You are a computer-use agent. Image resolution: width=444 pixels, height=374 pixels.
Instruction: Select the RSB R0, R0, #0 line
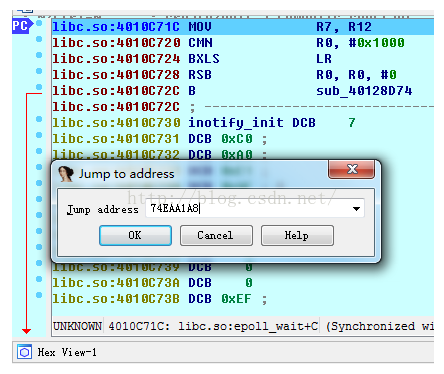tap(243, 75)
